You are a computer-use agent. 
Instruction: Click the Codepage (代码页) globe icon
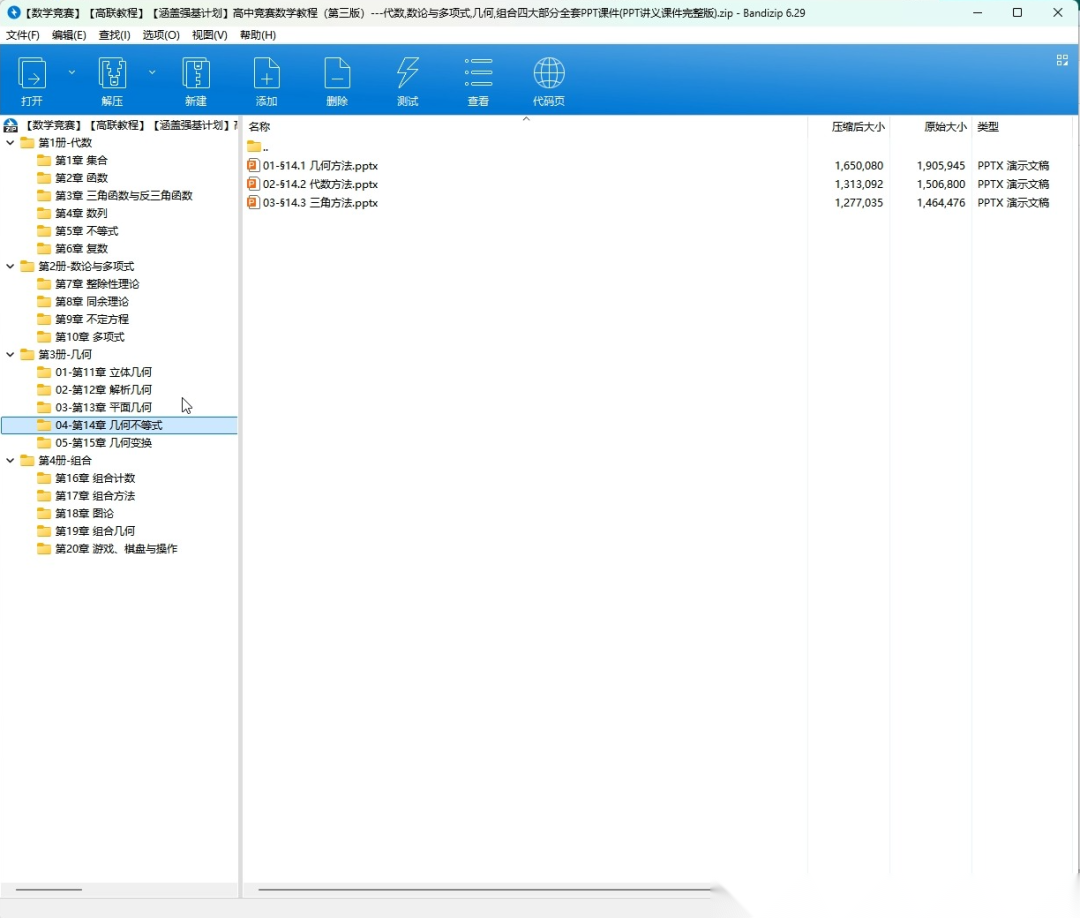[549, 74]
